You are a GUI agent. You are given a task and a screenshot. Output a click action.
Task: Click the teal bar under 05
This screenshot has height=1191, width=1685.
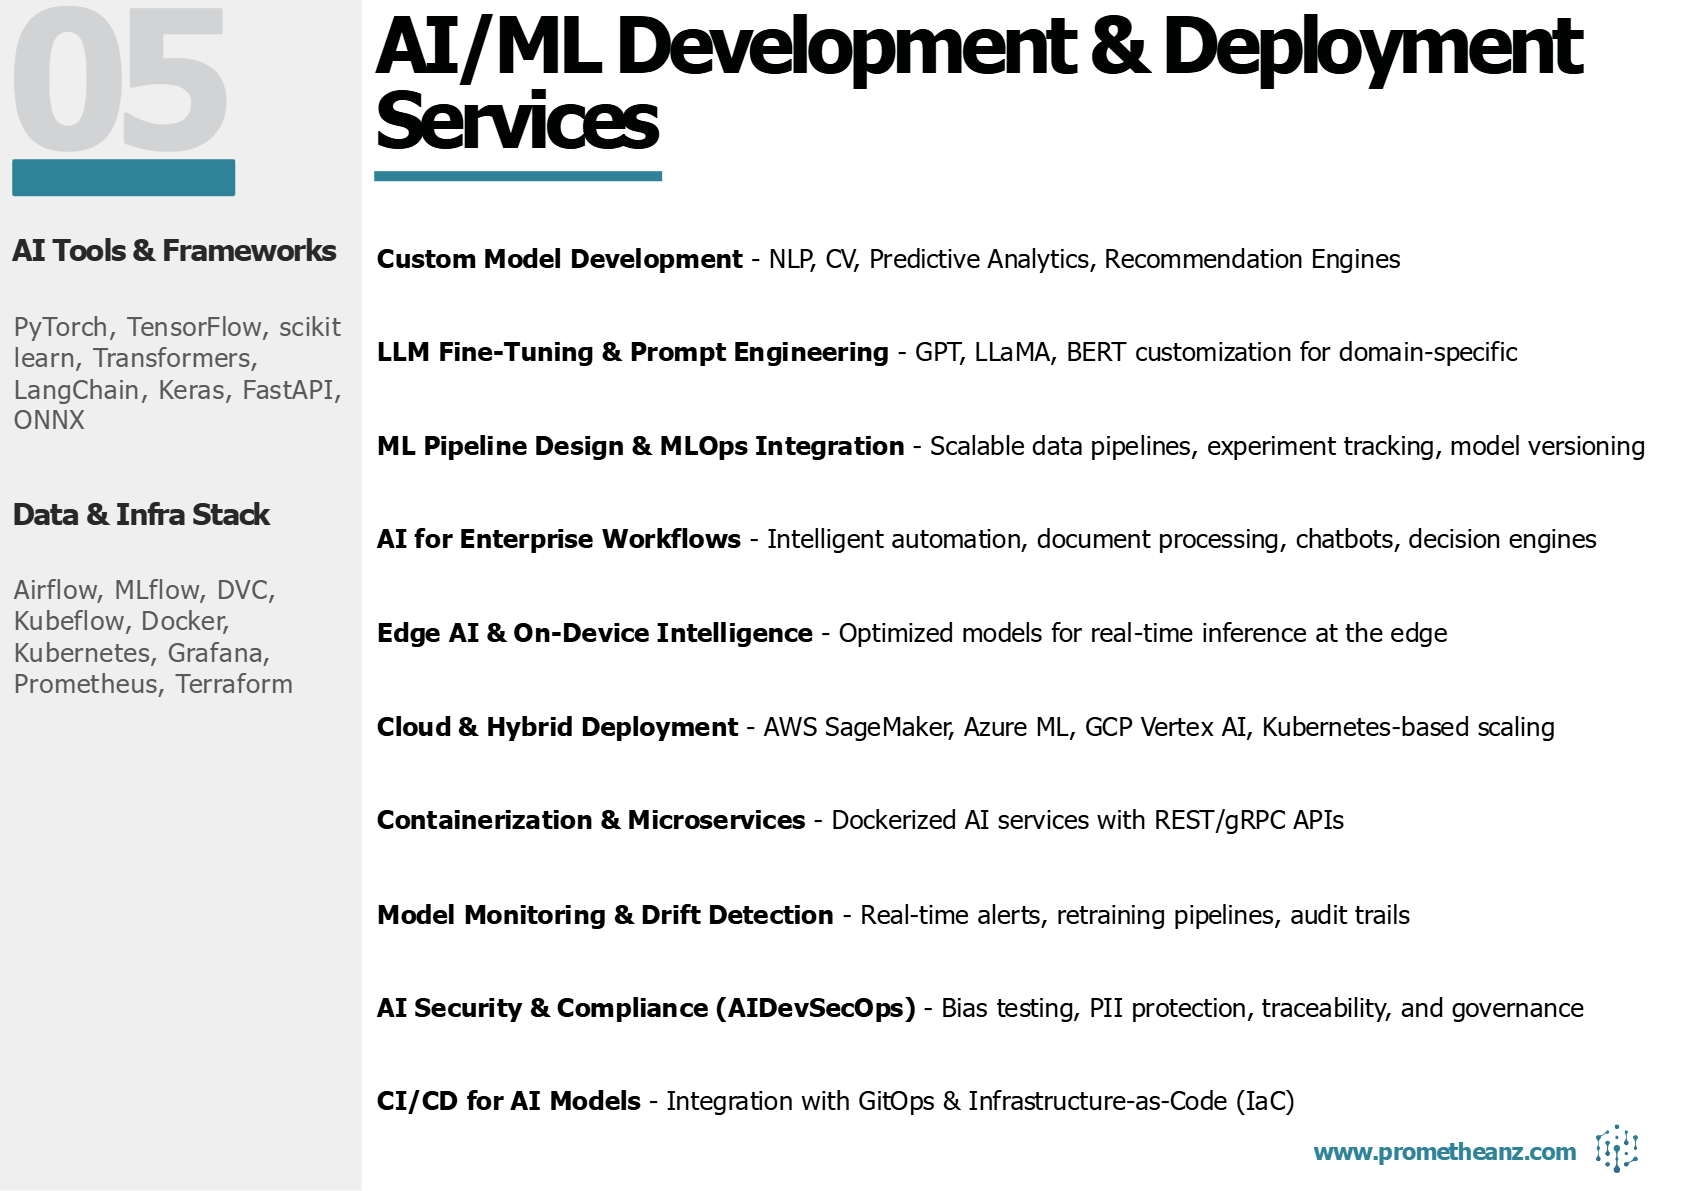point(124,178)
